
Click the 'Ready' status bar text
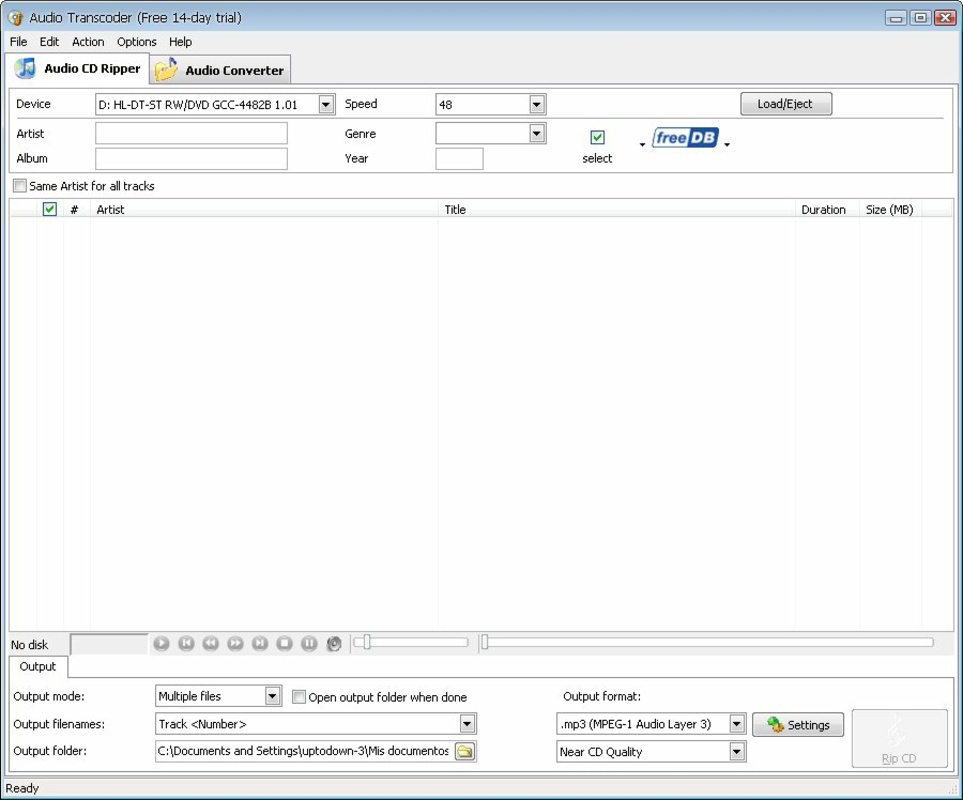pos(22,788)
